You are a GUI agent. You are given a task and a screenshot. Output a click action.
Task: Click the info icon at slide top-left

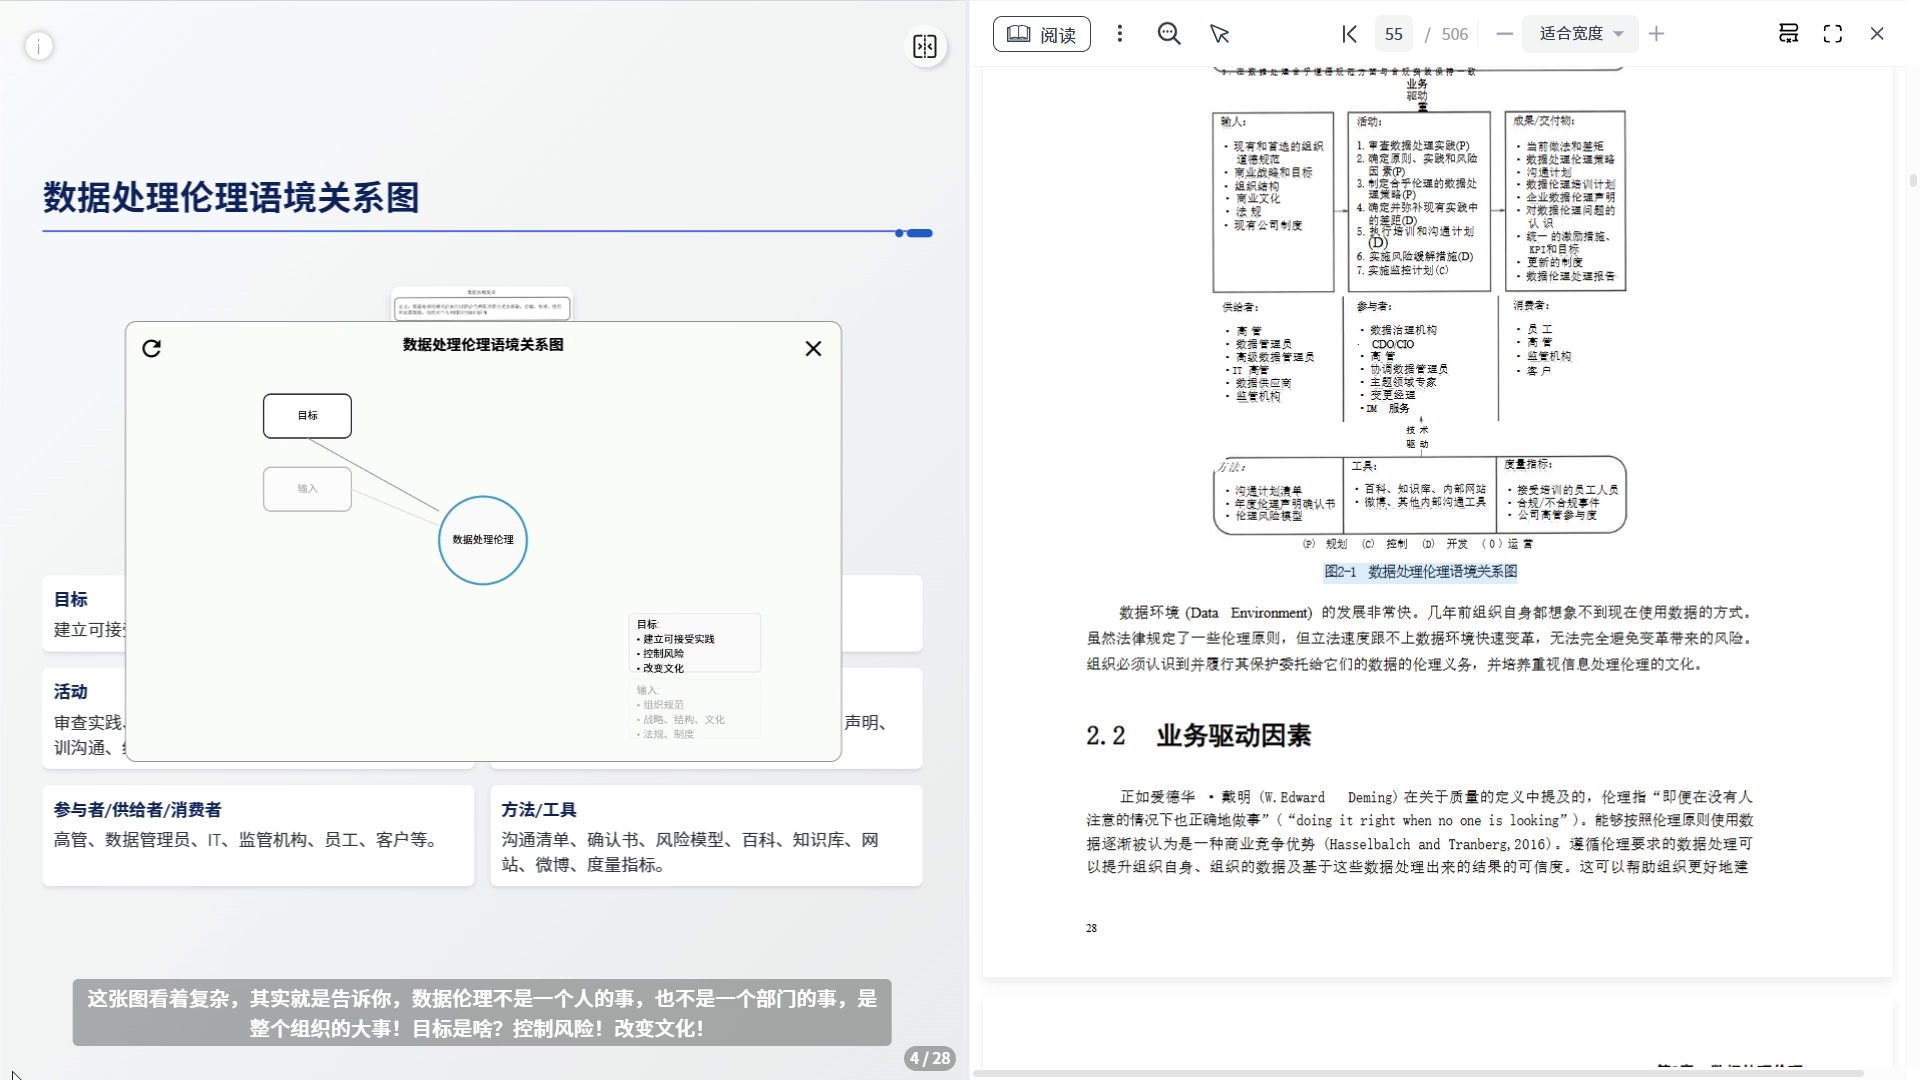click(39, 46)
